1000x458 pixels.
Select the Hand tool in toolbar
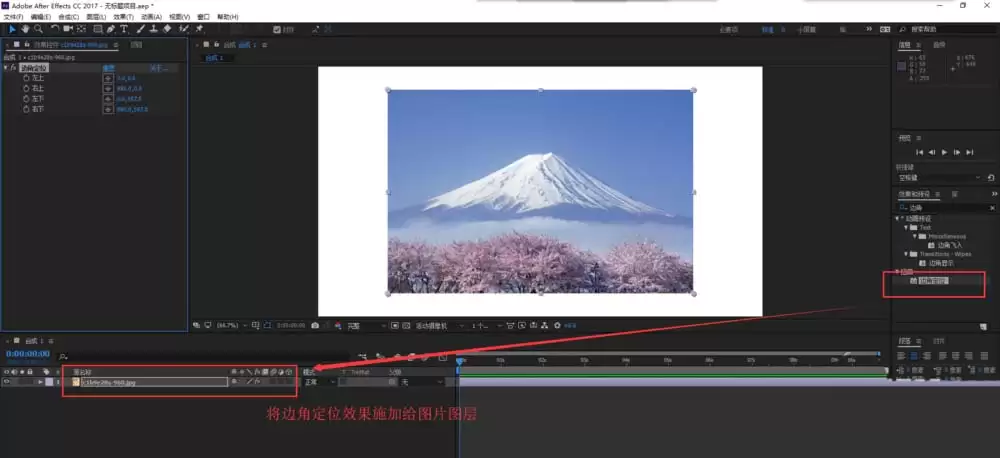pyautogui.click(x=25, y=29)
